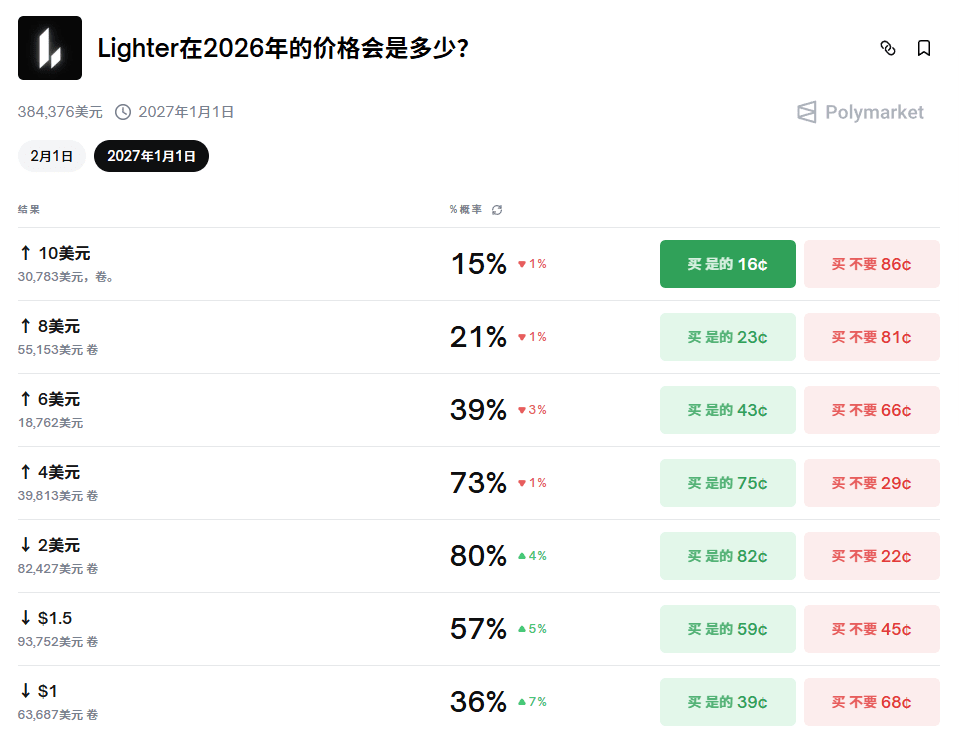
Task: Click the Polymarket logo
Action: pos(861,112)
